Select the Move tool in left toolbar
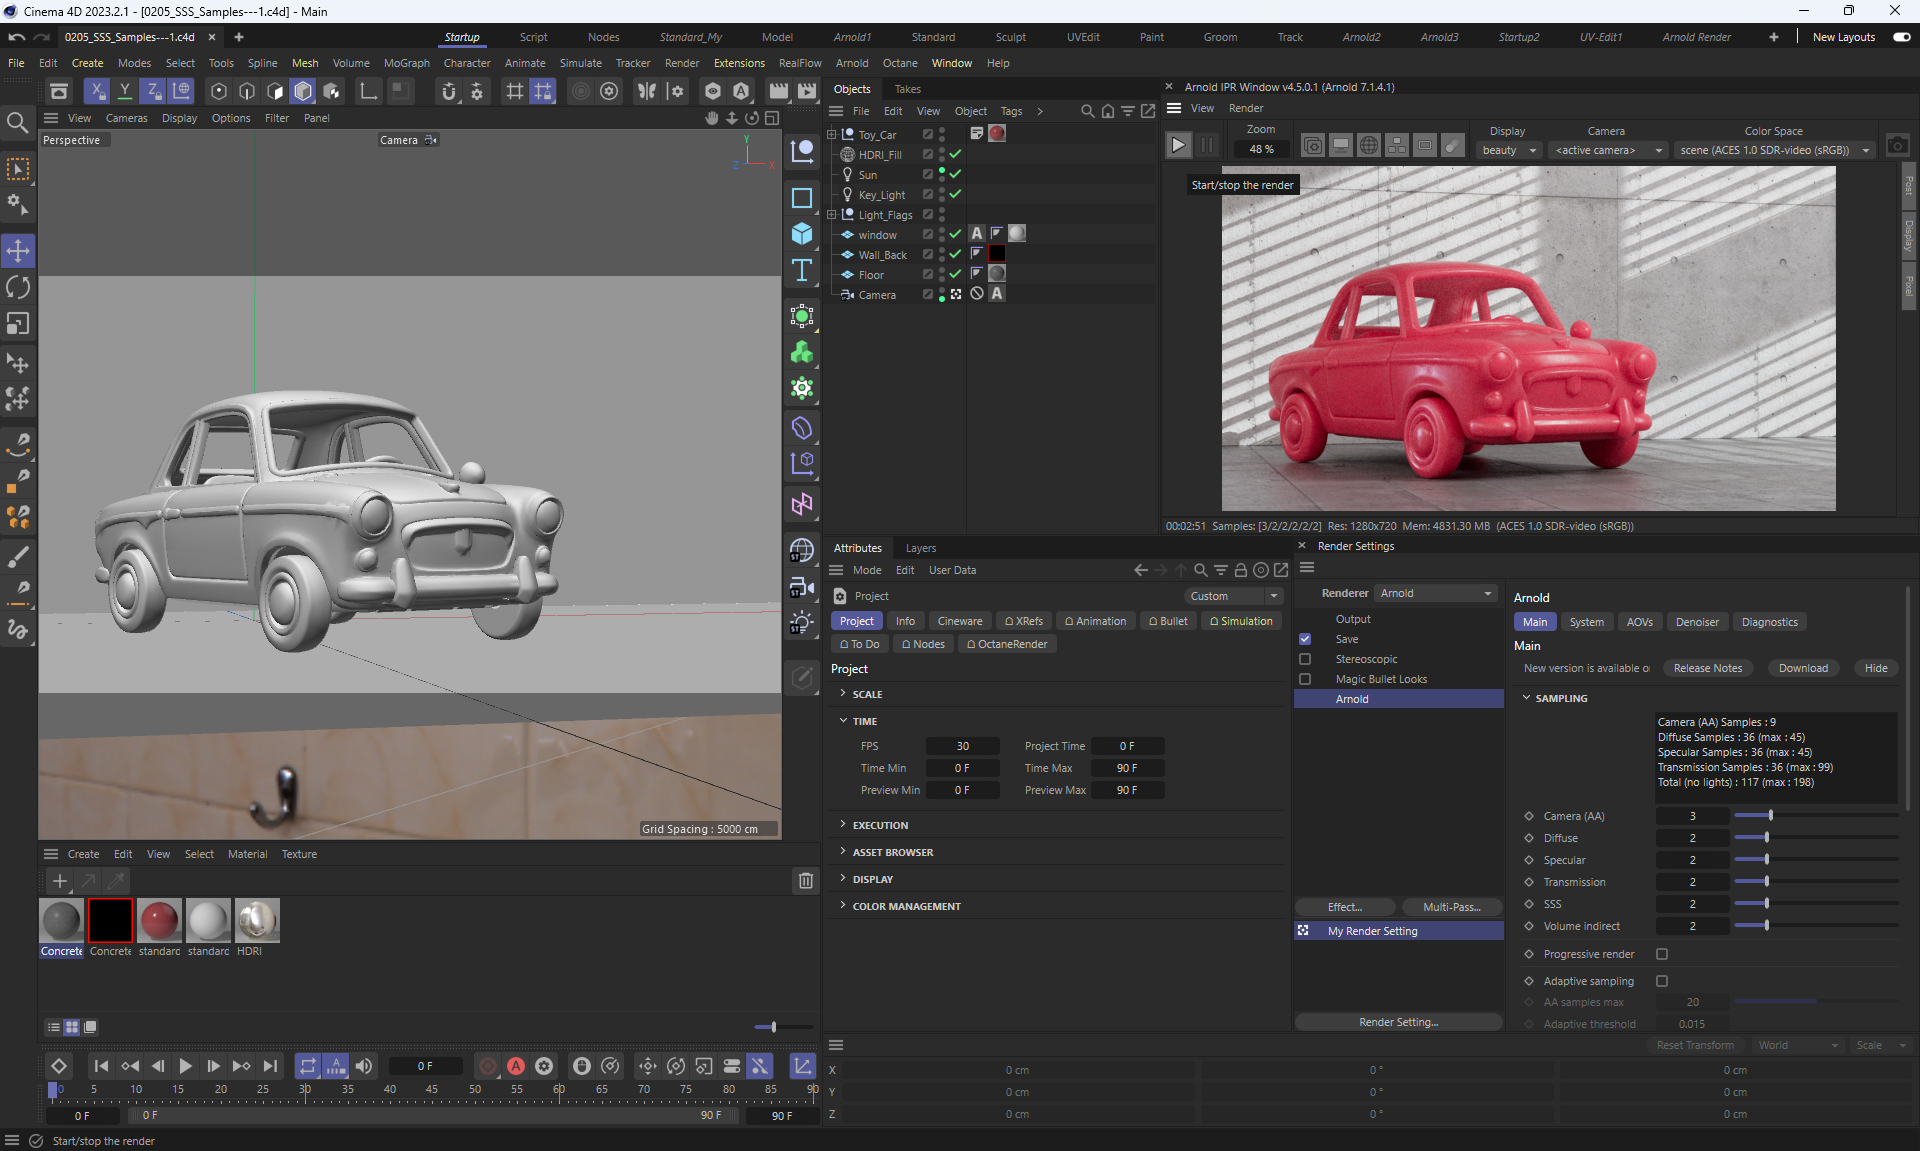 18,250
